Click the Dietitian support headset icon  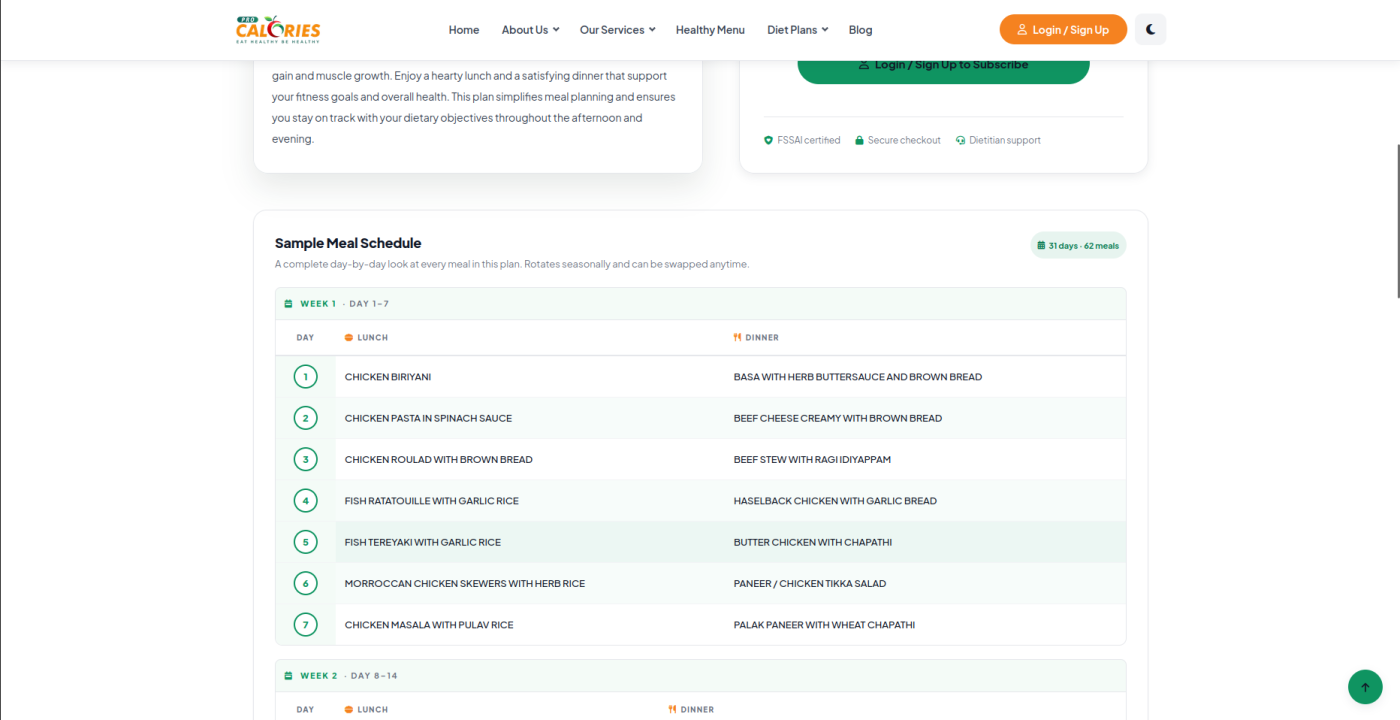click(x=960, y=140)
